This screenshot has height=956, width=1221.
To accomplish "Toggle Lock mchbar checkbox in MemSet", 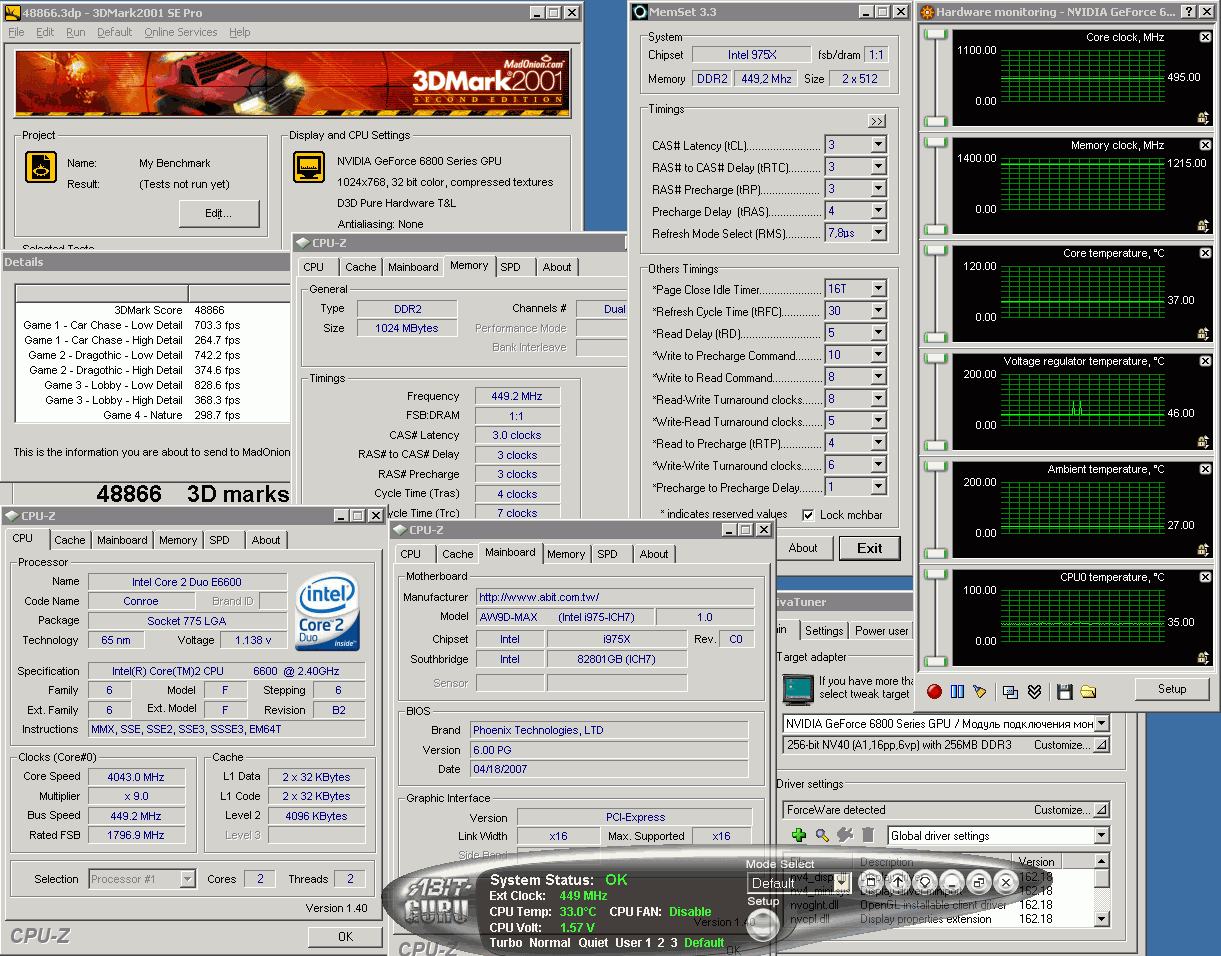I will coord(808,515).
